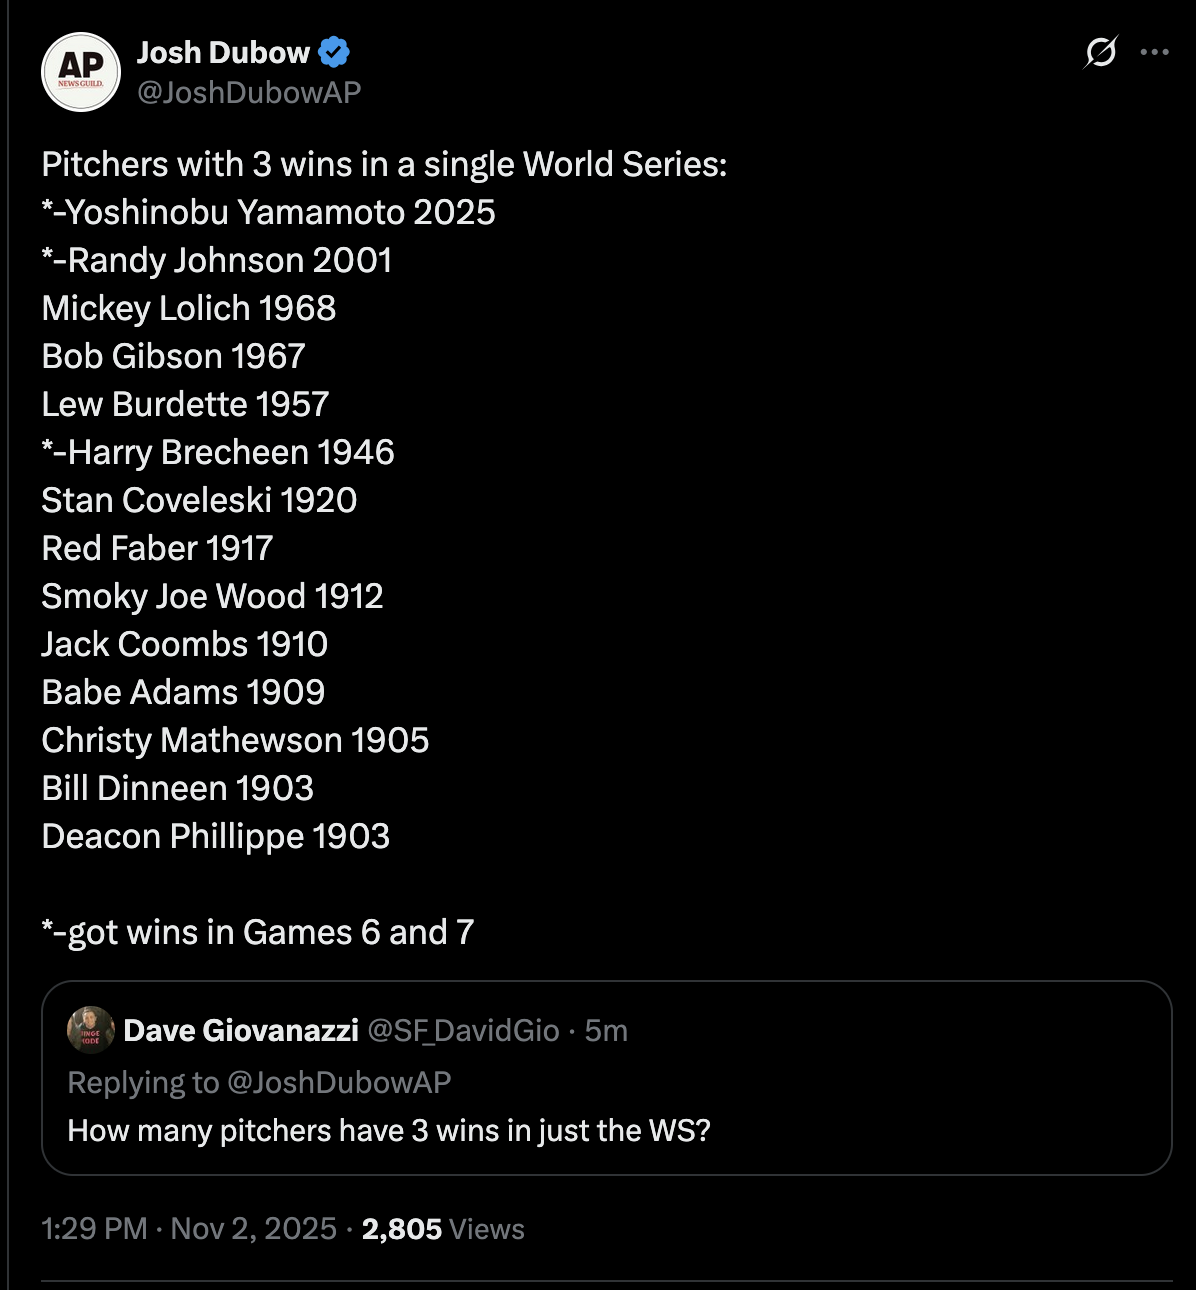Click the top @JoshDubowAP handle under the name

coord(249,92)
